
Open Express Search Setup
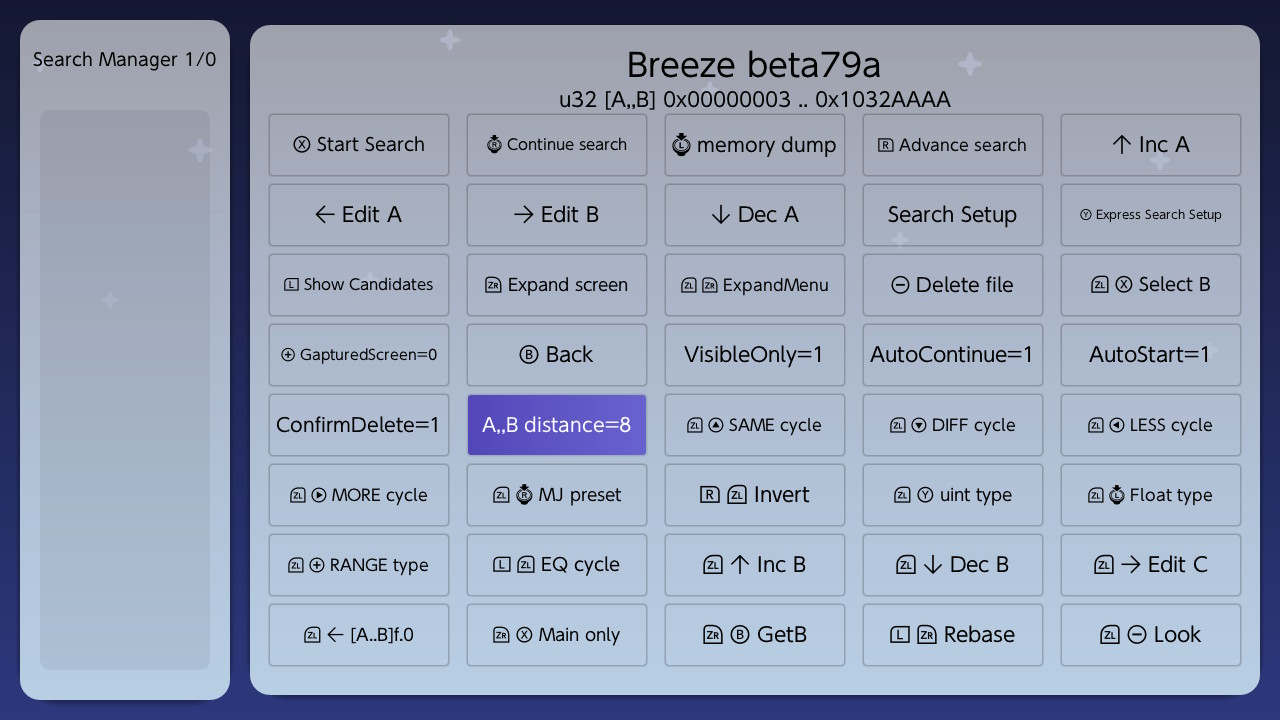tap(1151, 215)
